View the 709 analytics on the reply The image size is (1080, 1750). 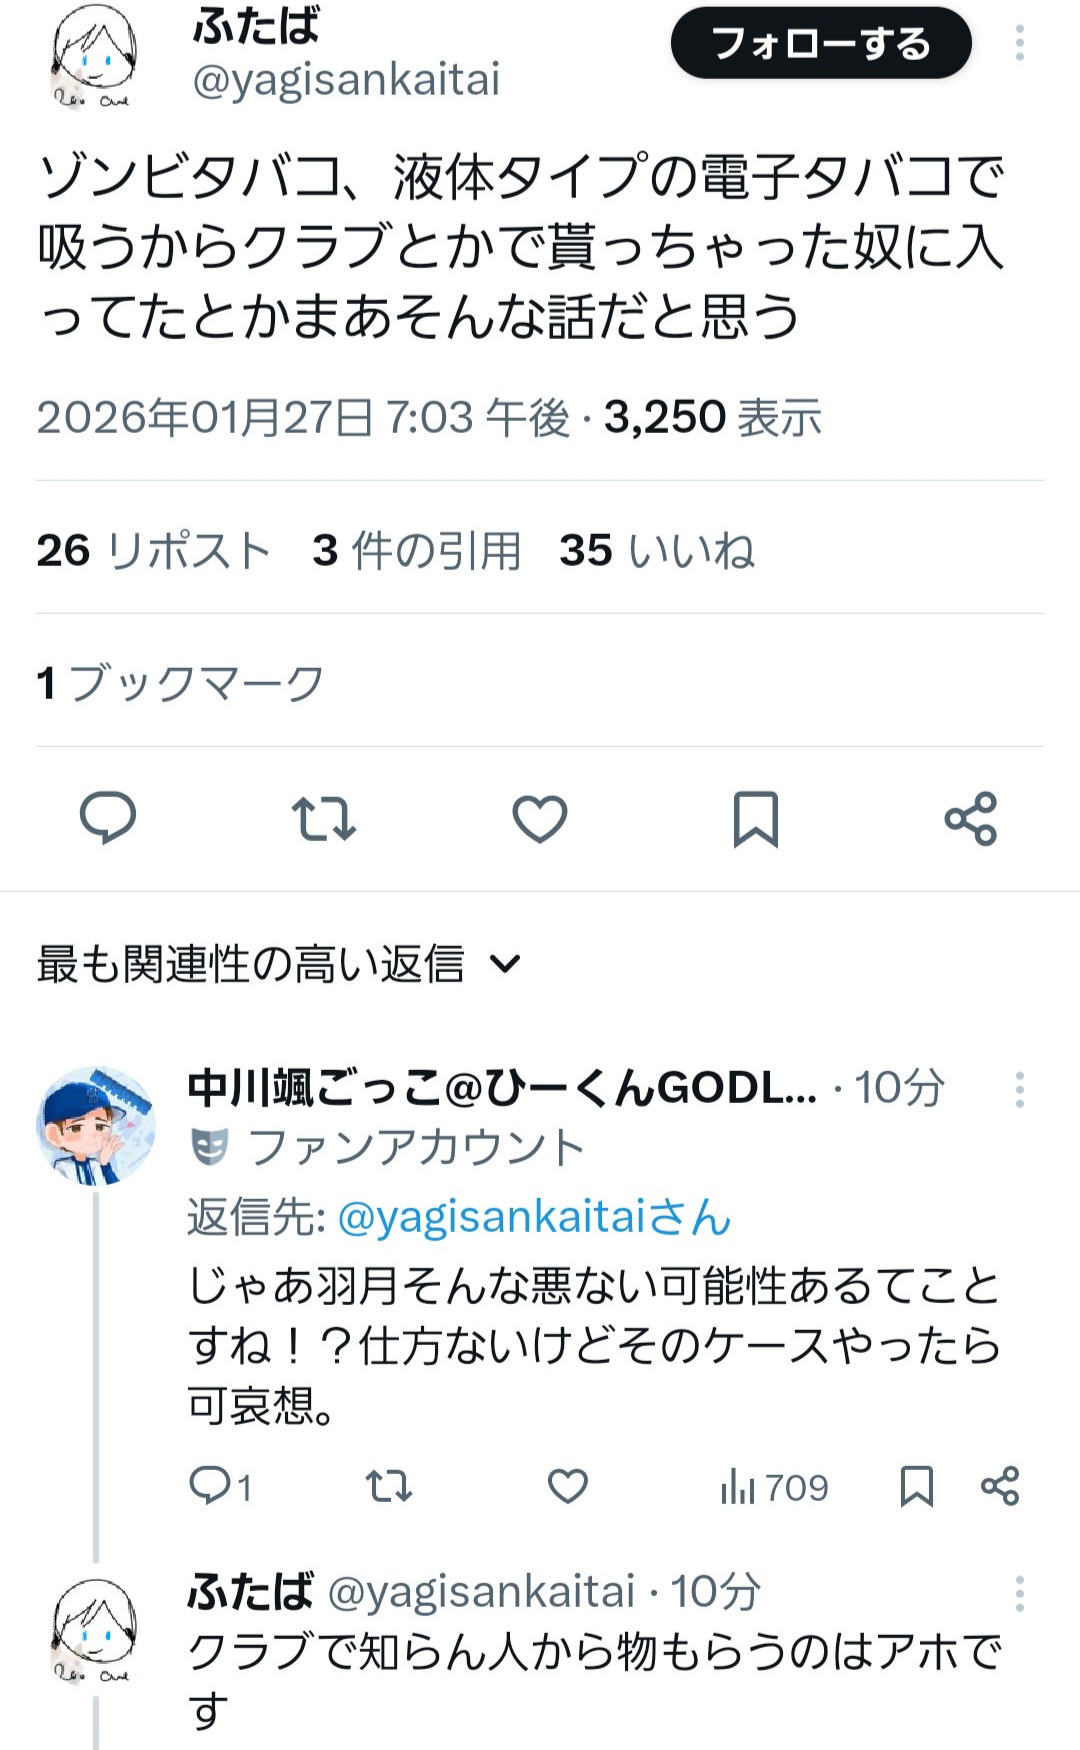coord(774,1487)
